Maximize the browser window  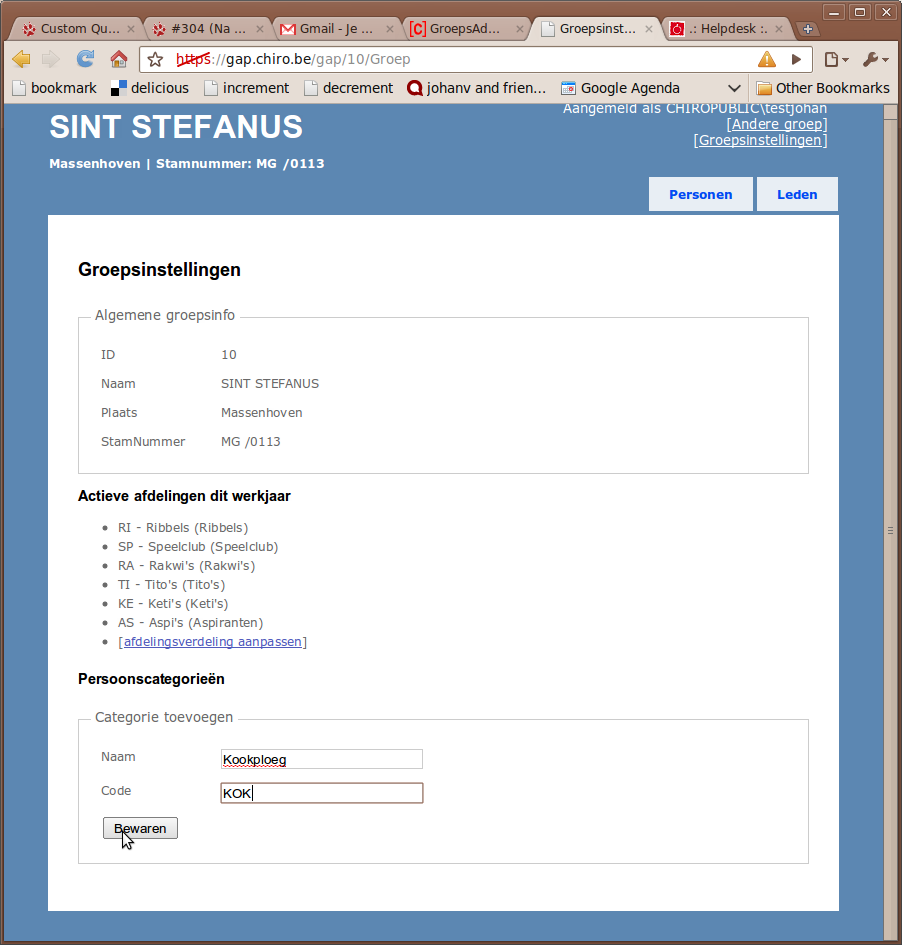coord(860,12)
